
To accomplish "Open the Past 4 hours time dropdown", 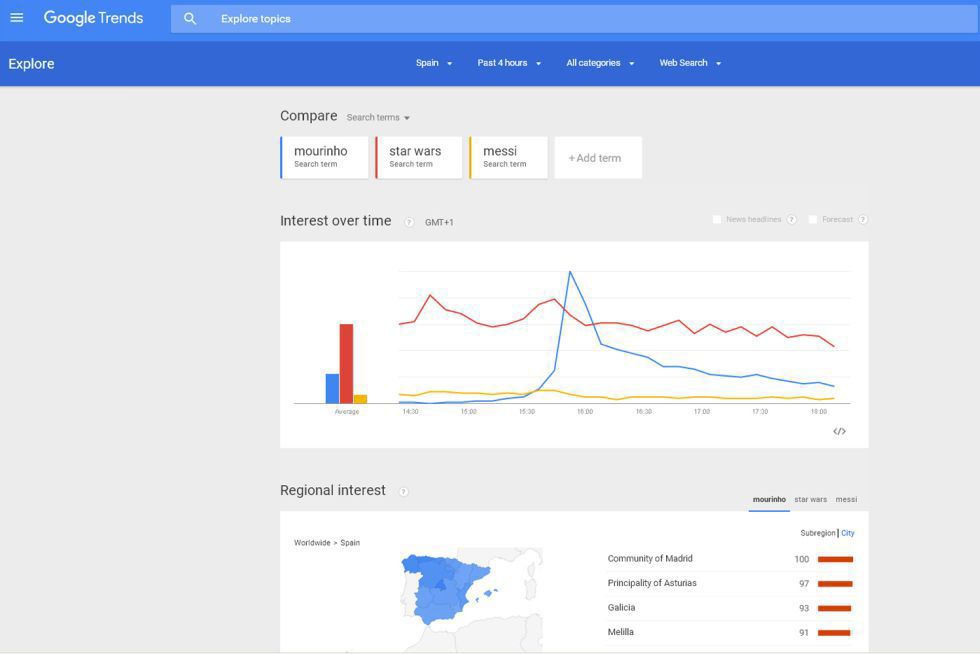I will tap(509, 63).
